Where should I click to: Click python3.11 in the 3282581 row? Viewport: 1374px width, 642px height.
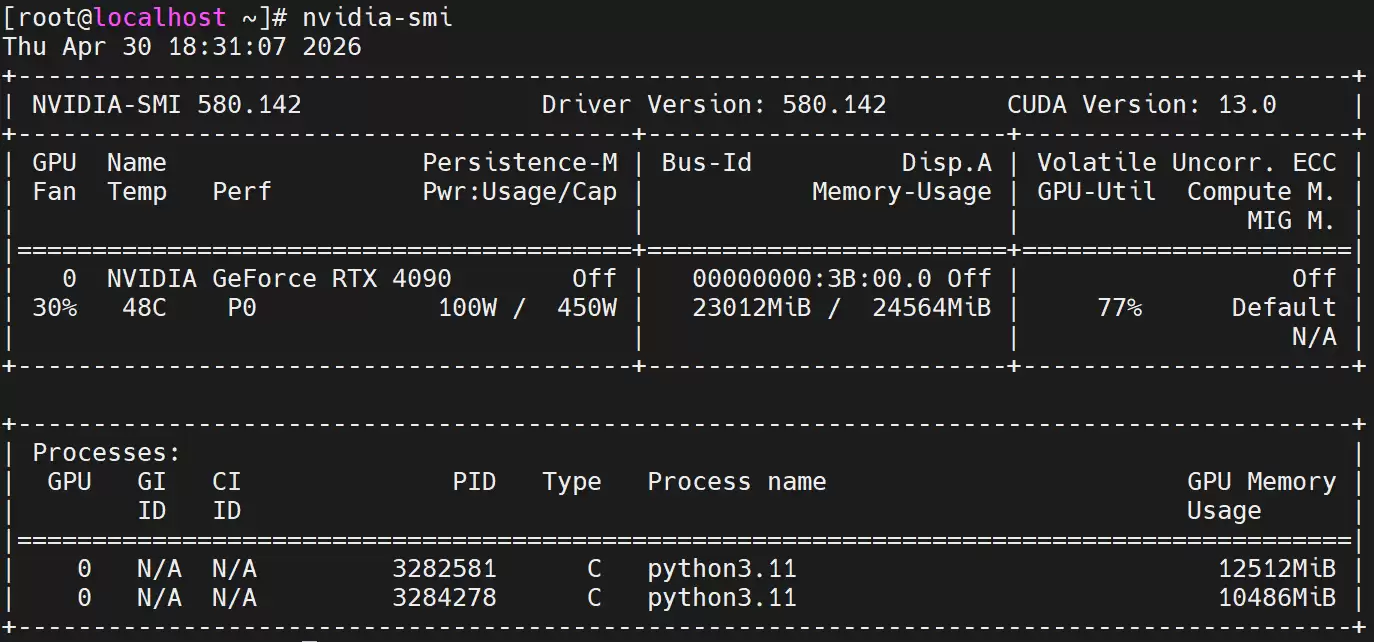[722, 569]
